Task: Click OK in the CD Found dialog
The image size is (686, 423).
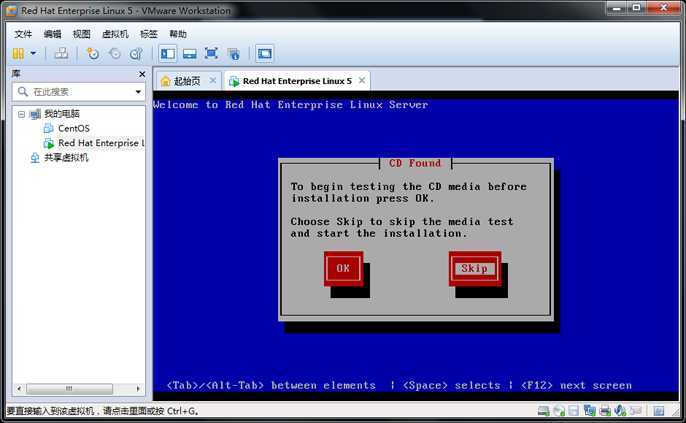Action: 343,268
